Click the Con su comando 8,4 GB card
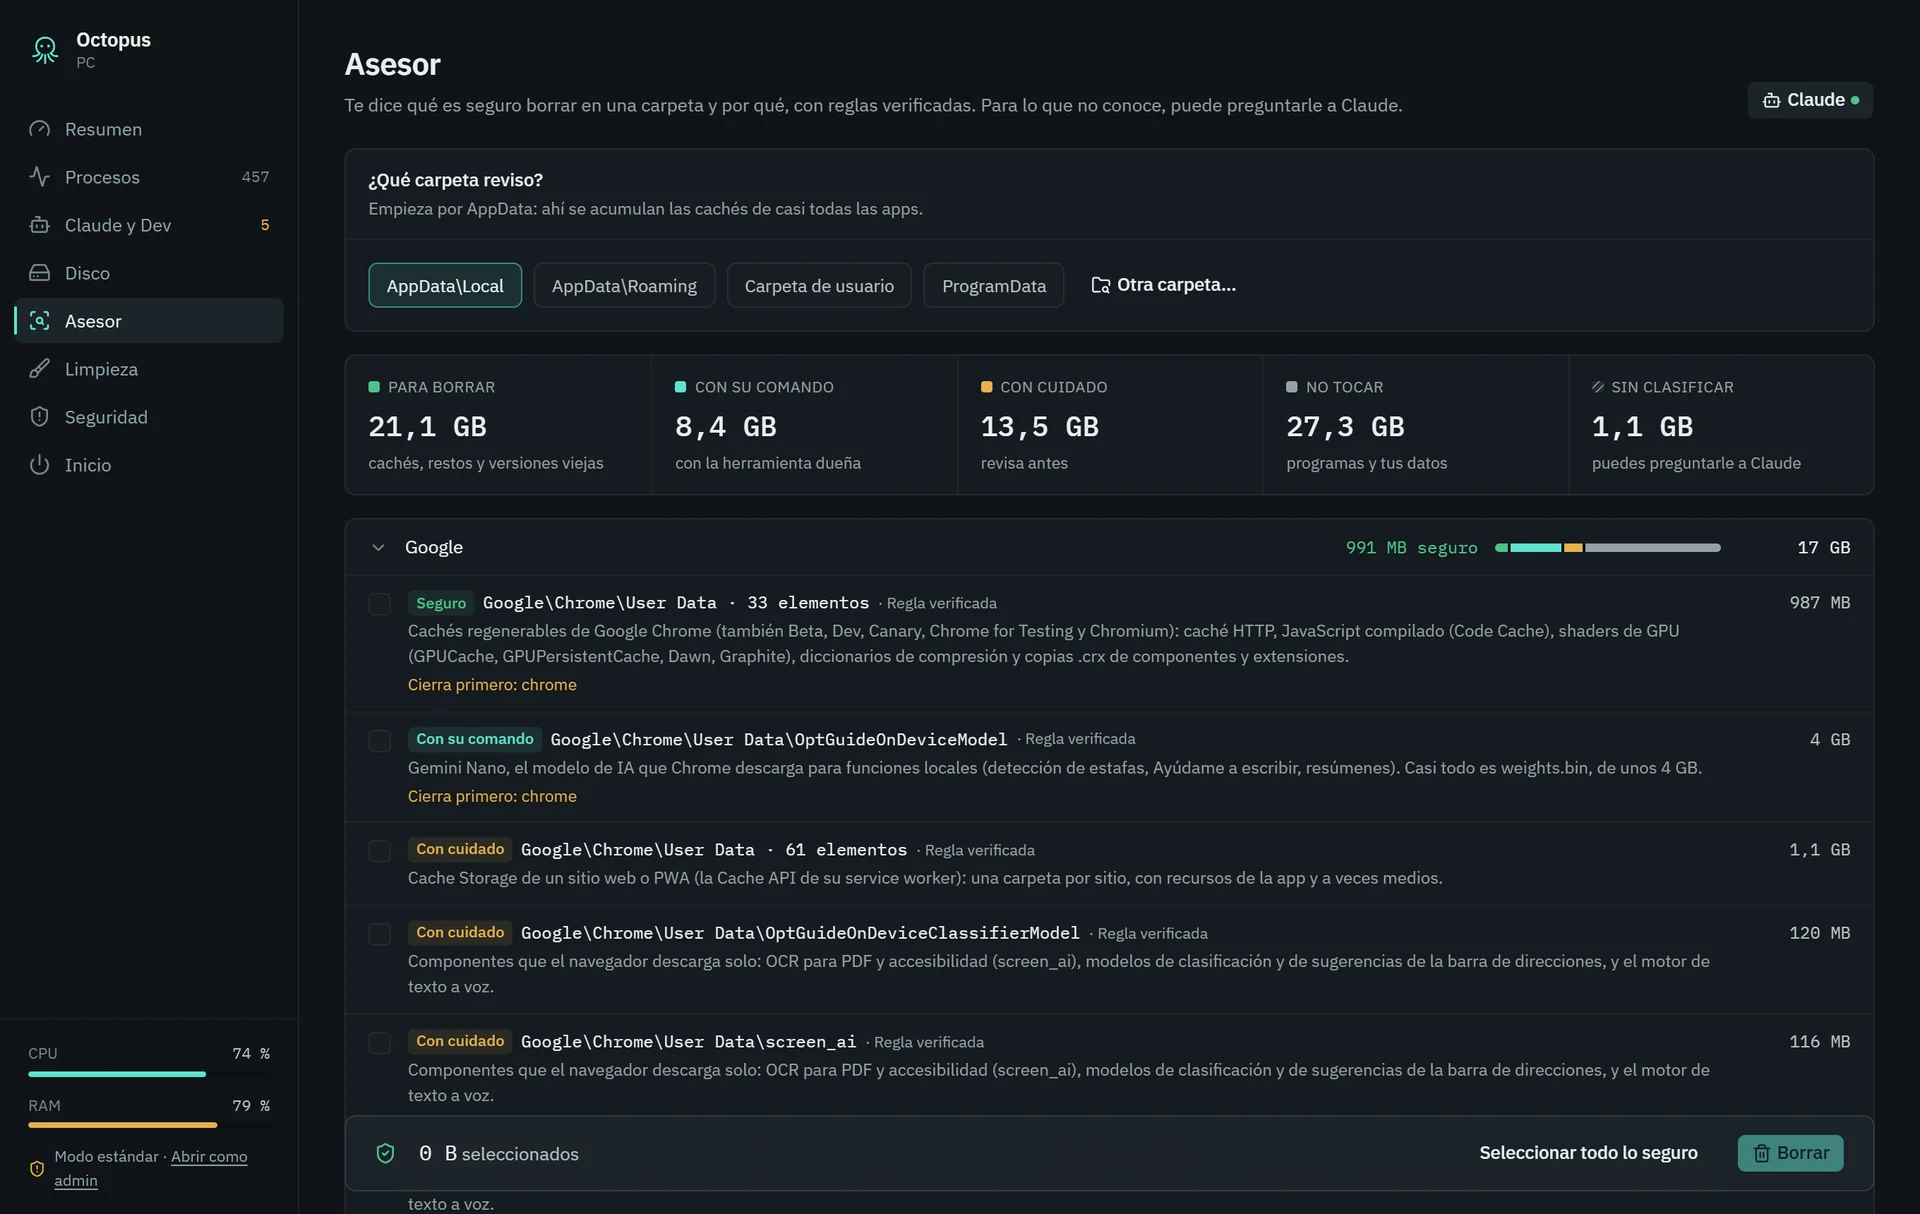This screenshot has width=1920, height=1214. tap(804, 425)
